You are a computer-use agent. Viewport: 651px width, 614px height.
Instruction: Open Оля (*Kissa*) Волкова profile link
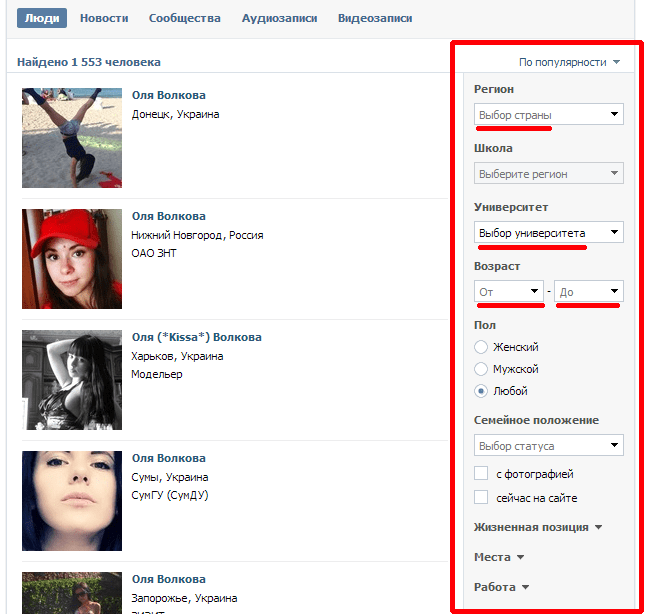pos(197,337)
